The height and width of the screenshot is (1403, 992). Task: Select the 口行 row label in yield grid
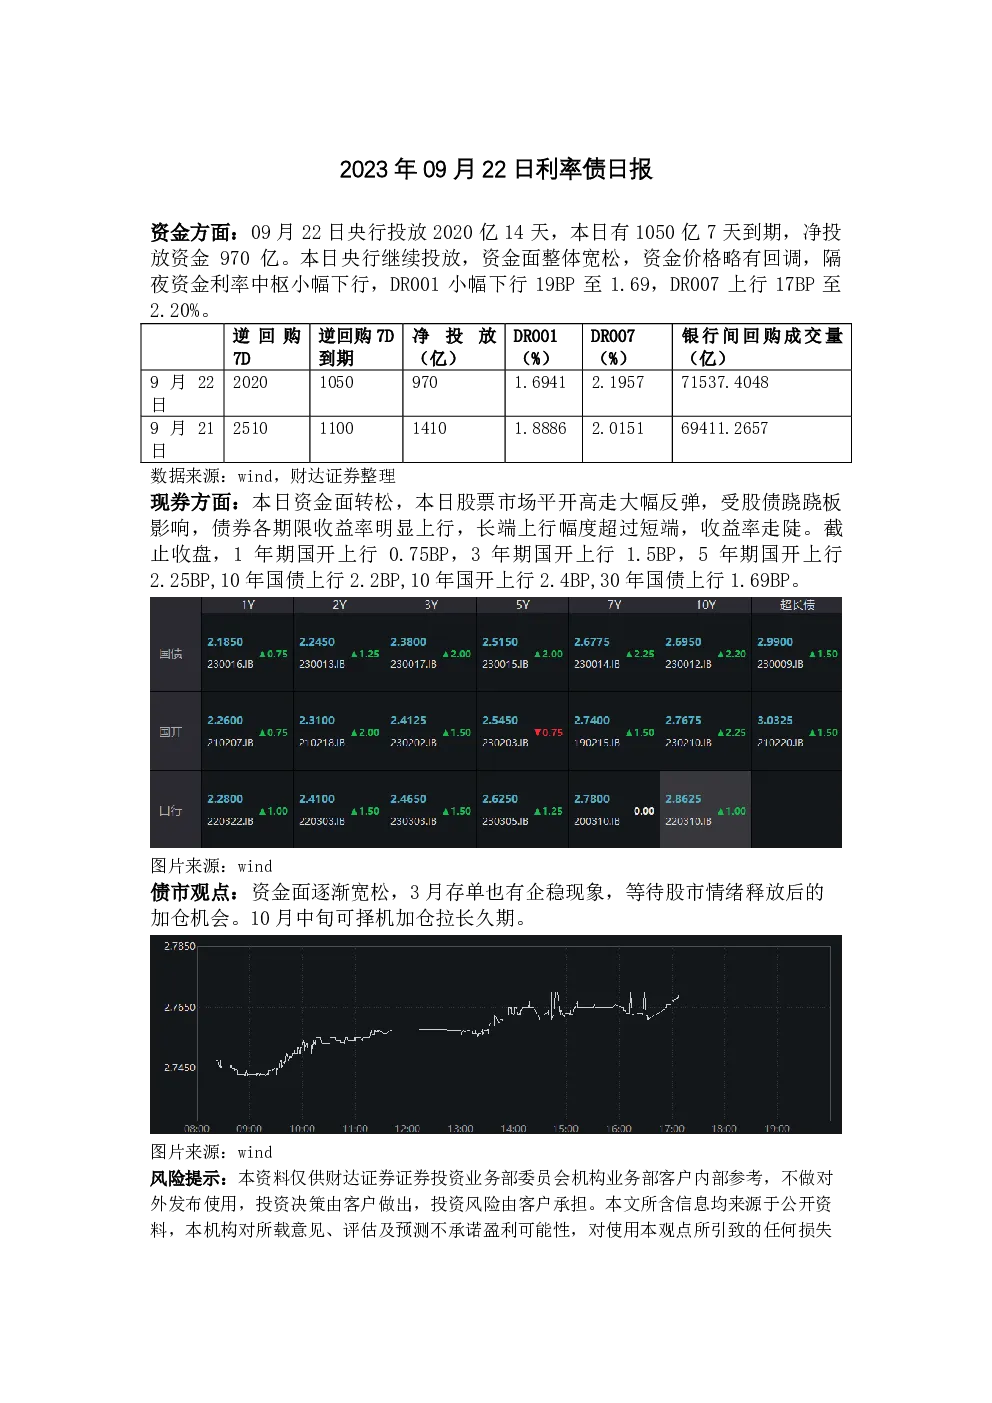(171, 810)
